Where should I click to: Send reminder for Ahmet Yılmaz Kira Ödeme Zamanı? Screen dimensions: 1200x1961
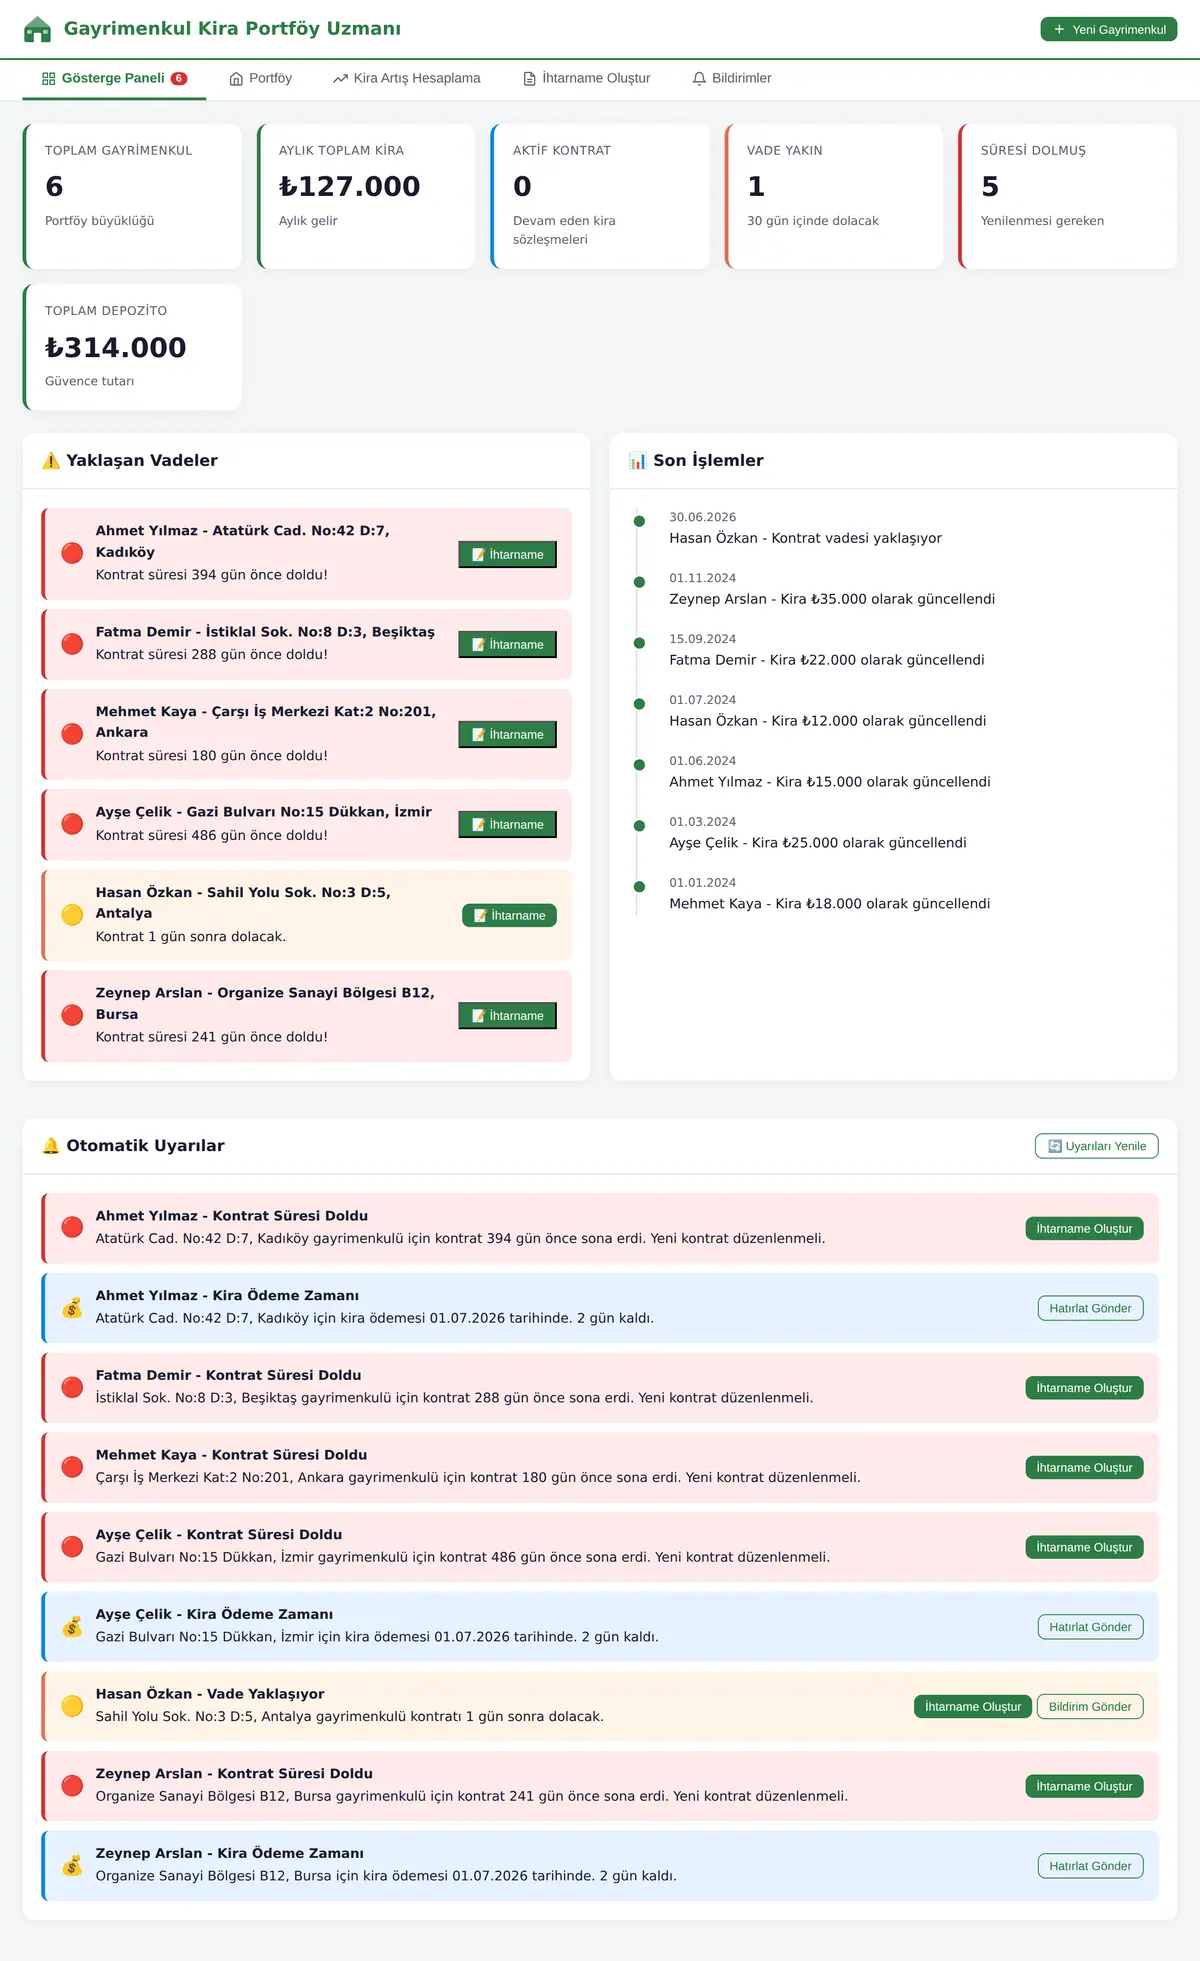tap(1090, 1308)
